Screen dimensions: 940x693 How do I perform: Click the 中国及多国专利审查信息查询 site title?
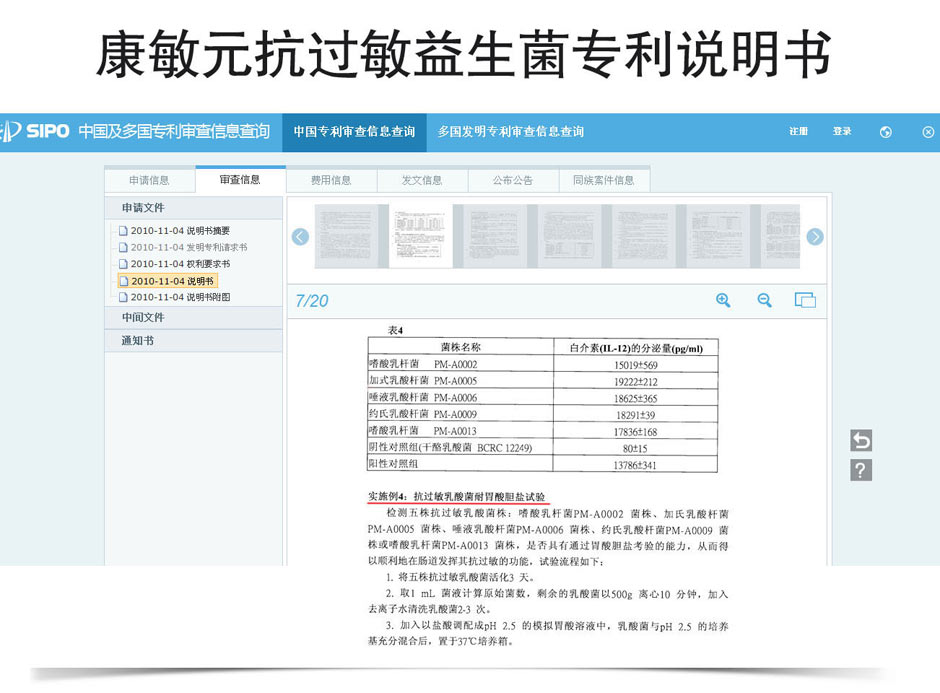(x=174, y=131)
